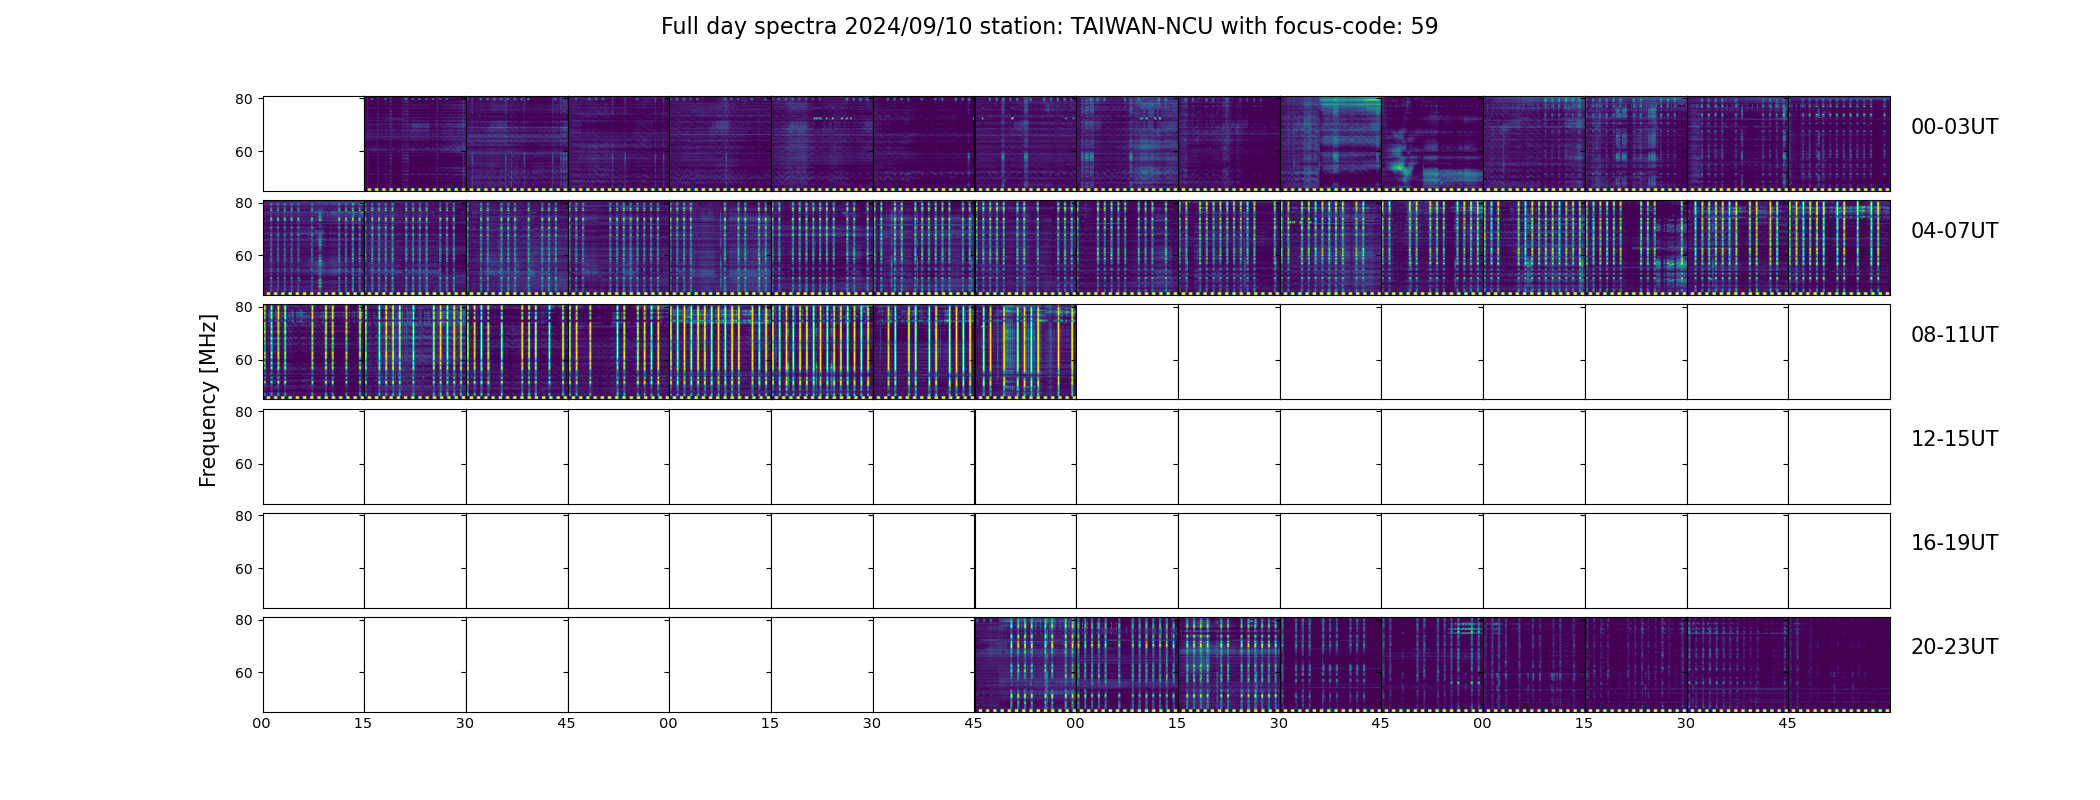
Task: Click the 60 tick of the 16-19UT row
Action: tap(243, 569)
